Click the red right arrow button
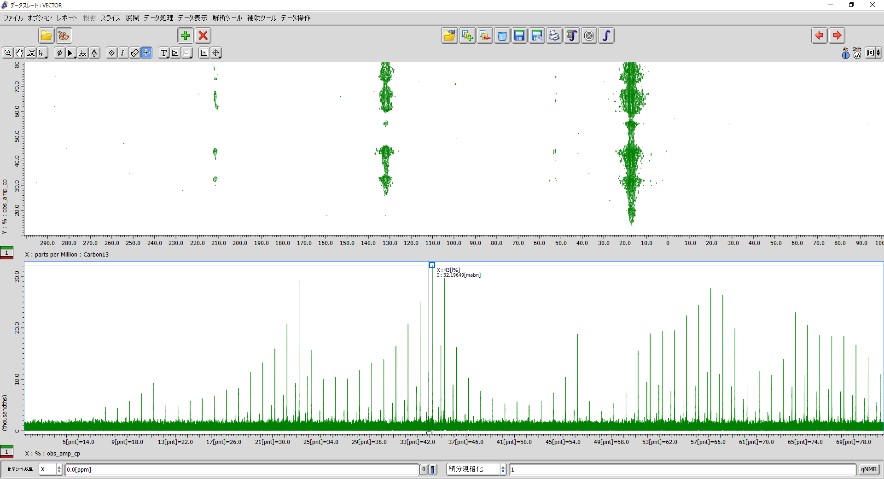This screenshot has width=884, height=479. [x=837, y=36]
